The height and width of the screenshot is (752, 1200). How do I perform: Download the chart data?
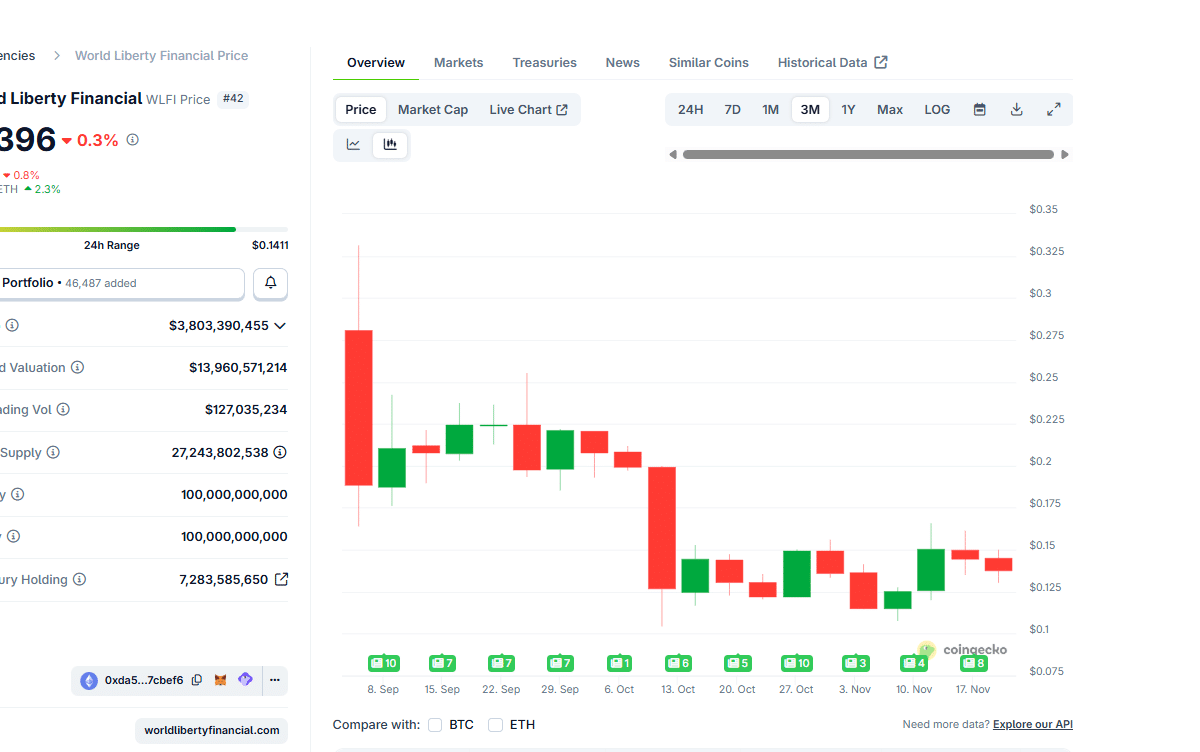(1016, 110)
